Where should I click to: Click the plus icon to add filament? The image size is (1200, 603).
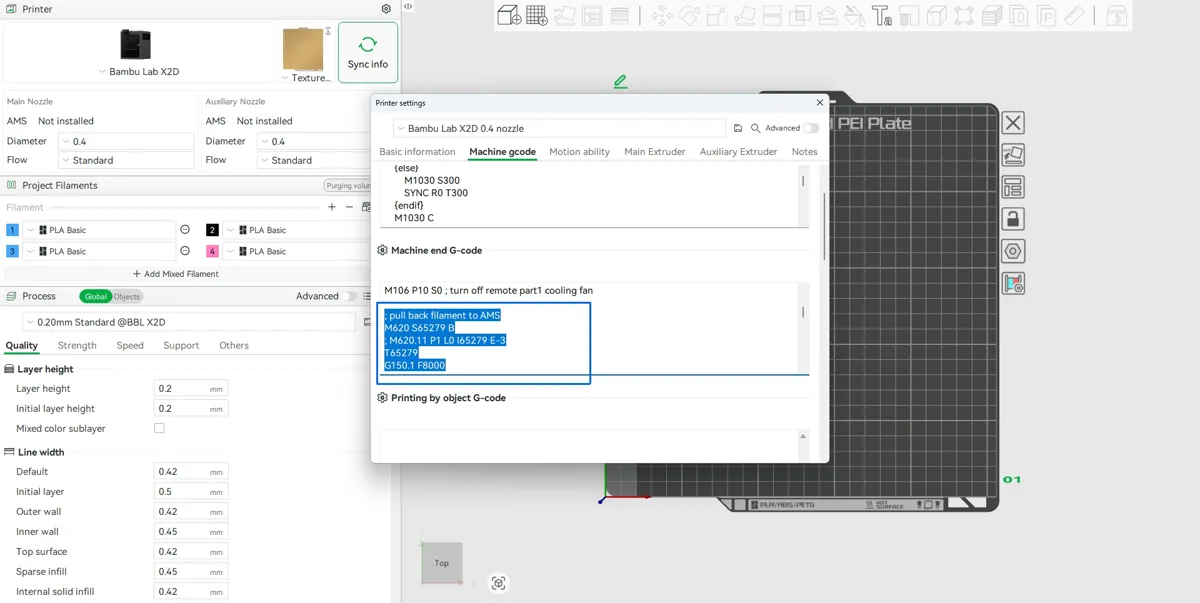click(x=332, y=207)
